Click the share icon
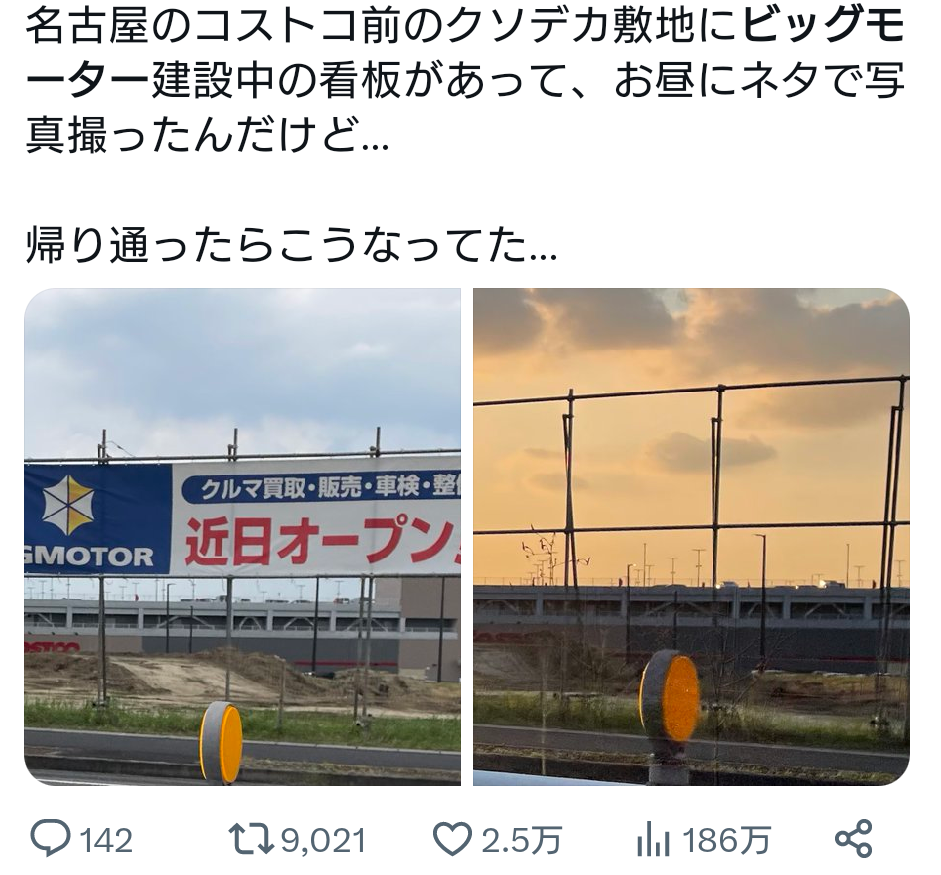 853,838
